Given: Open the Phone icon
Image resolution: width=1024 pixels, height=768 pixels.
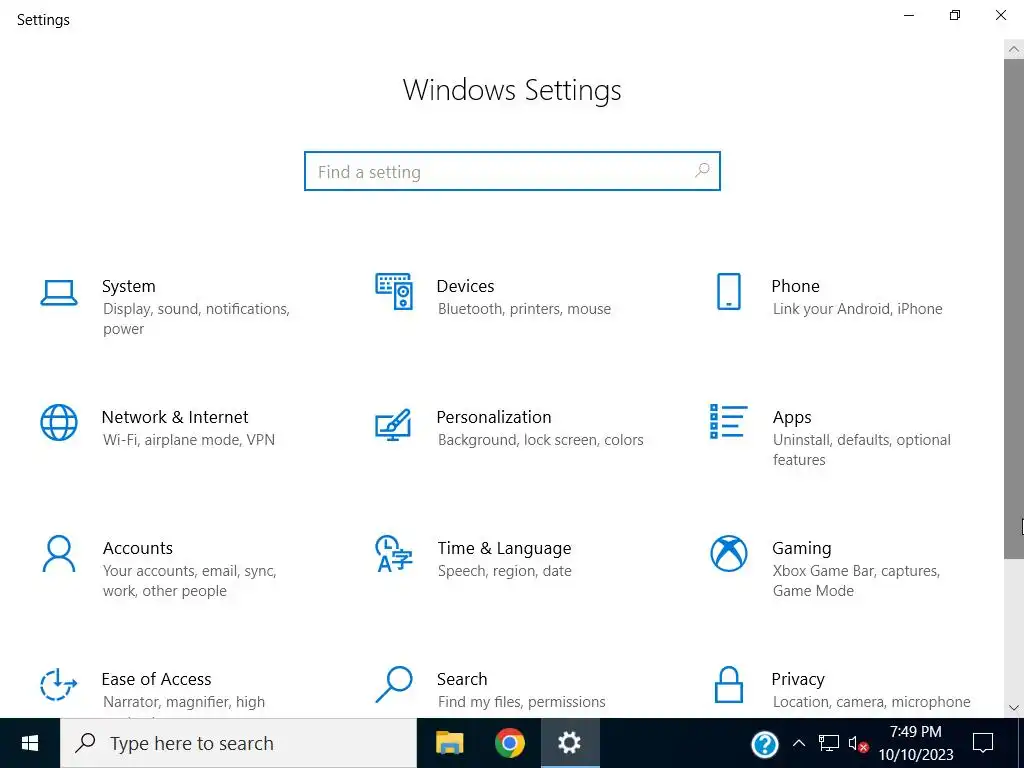Looking at the screenshot, I should pyautogui.click(x=729, y=291).
